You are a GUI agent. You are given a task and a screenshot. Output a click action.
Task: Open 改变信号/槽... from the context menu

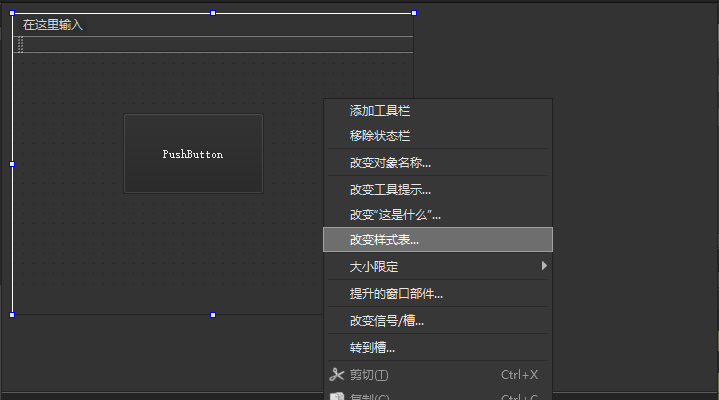pos(386,321)
